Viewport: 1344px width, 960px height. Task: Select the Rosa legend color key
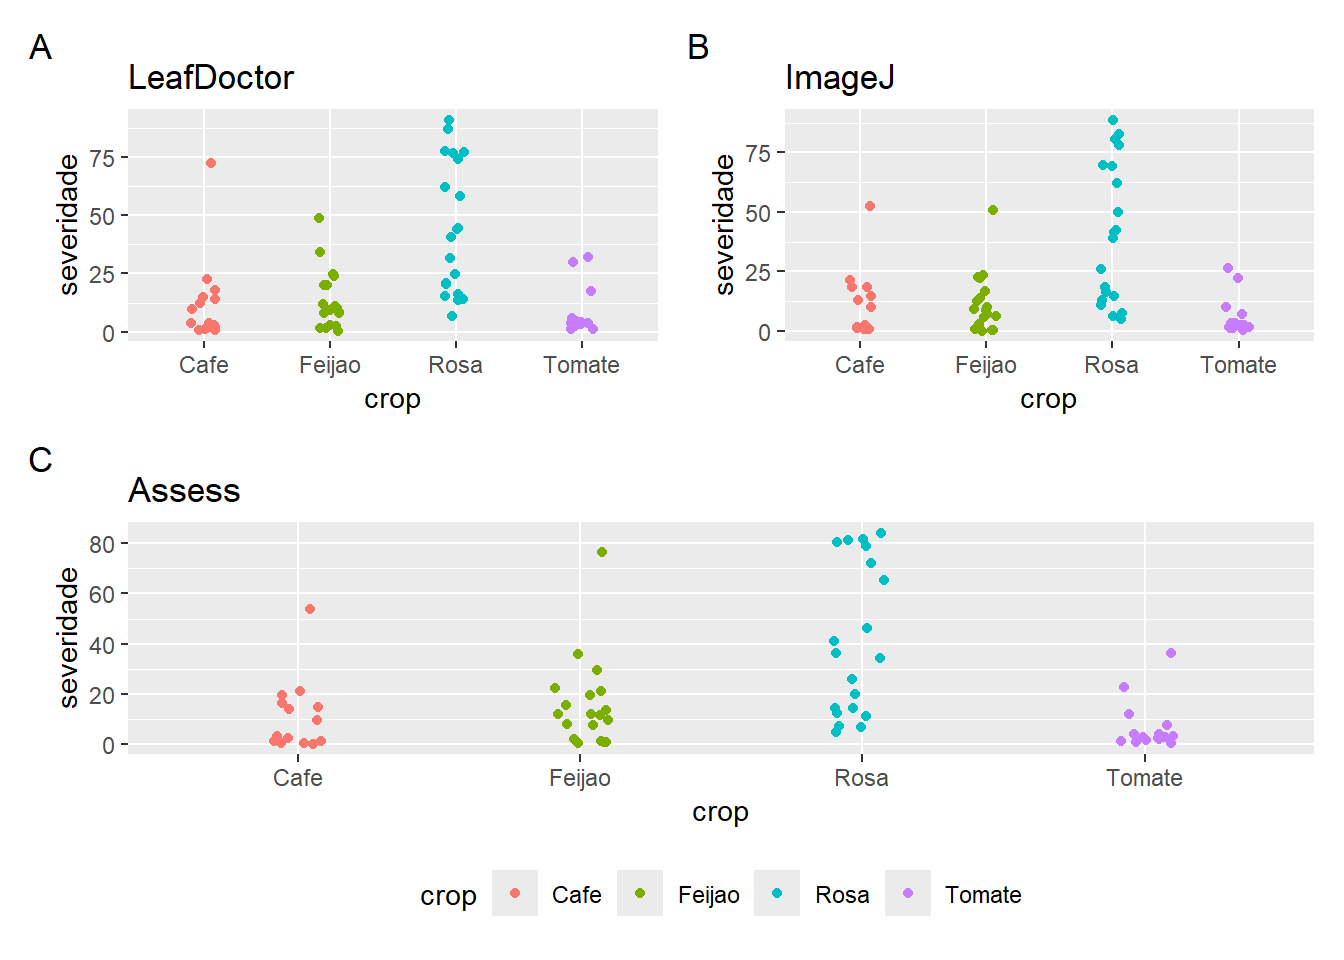click(x=777, y=893)
